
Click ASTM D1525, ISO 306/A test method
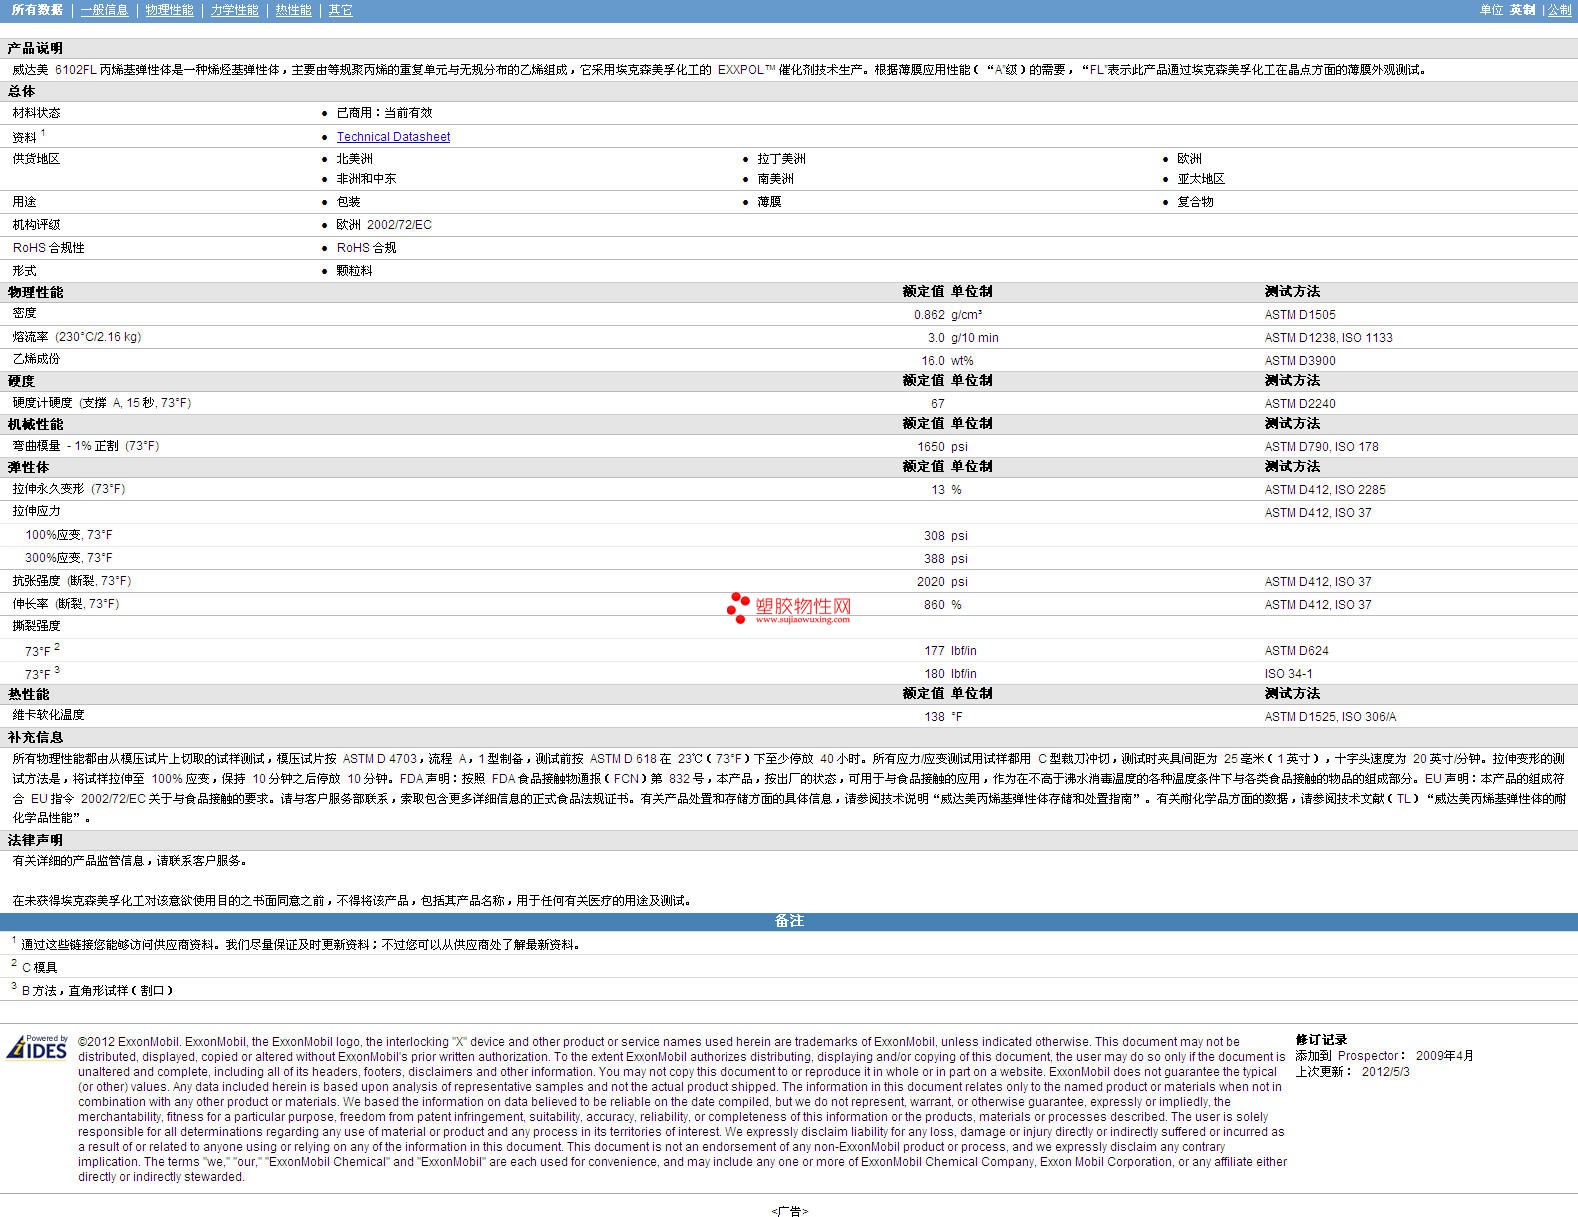click(1330, 717)
